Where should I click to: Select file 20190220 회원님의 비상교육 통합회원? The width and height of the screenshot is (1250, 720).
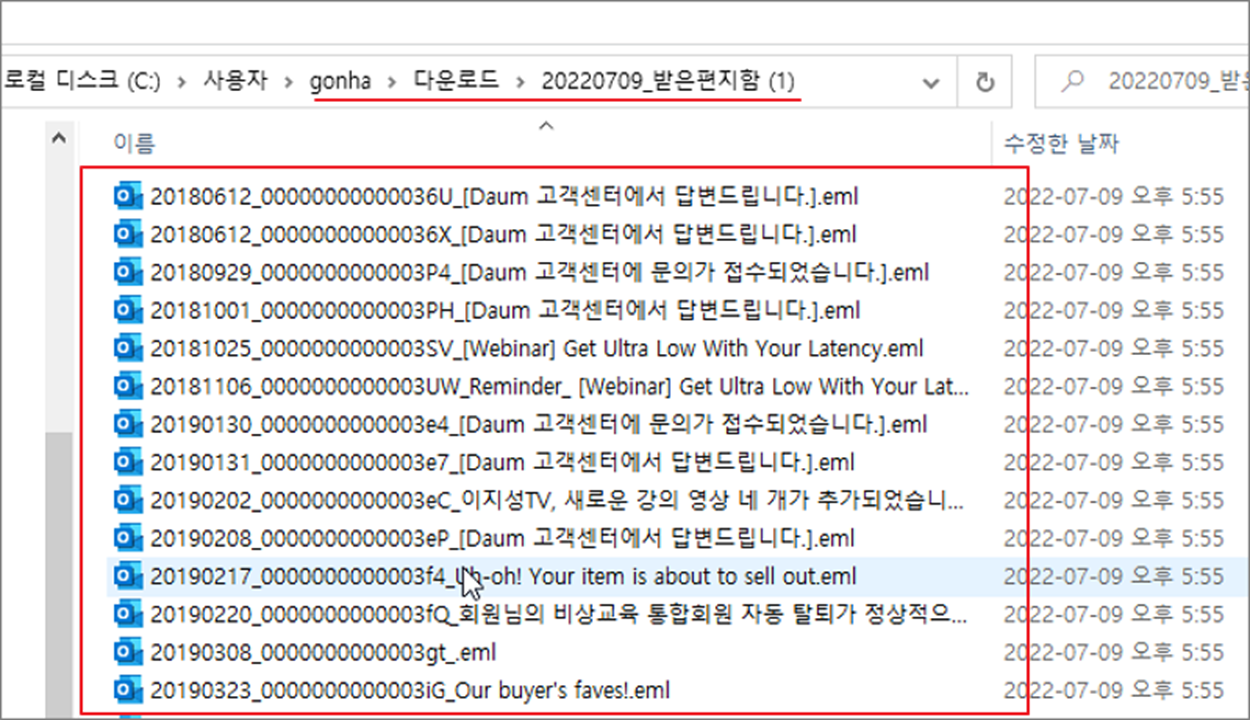coord(559,614)
